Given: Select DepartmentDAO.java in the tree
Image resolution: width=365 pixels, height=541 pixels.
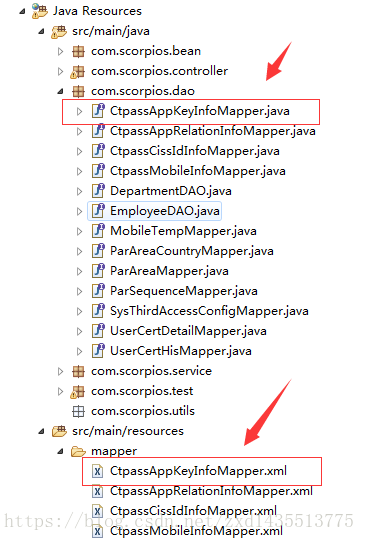Looking at the screenshot, I should pos(171,191).
